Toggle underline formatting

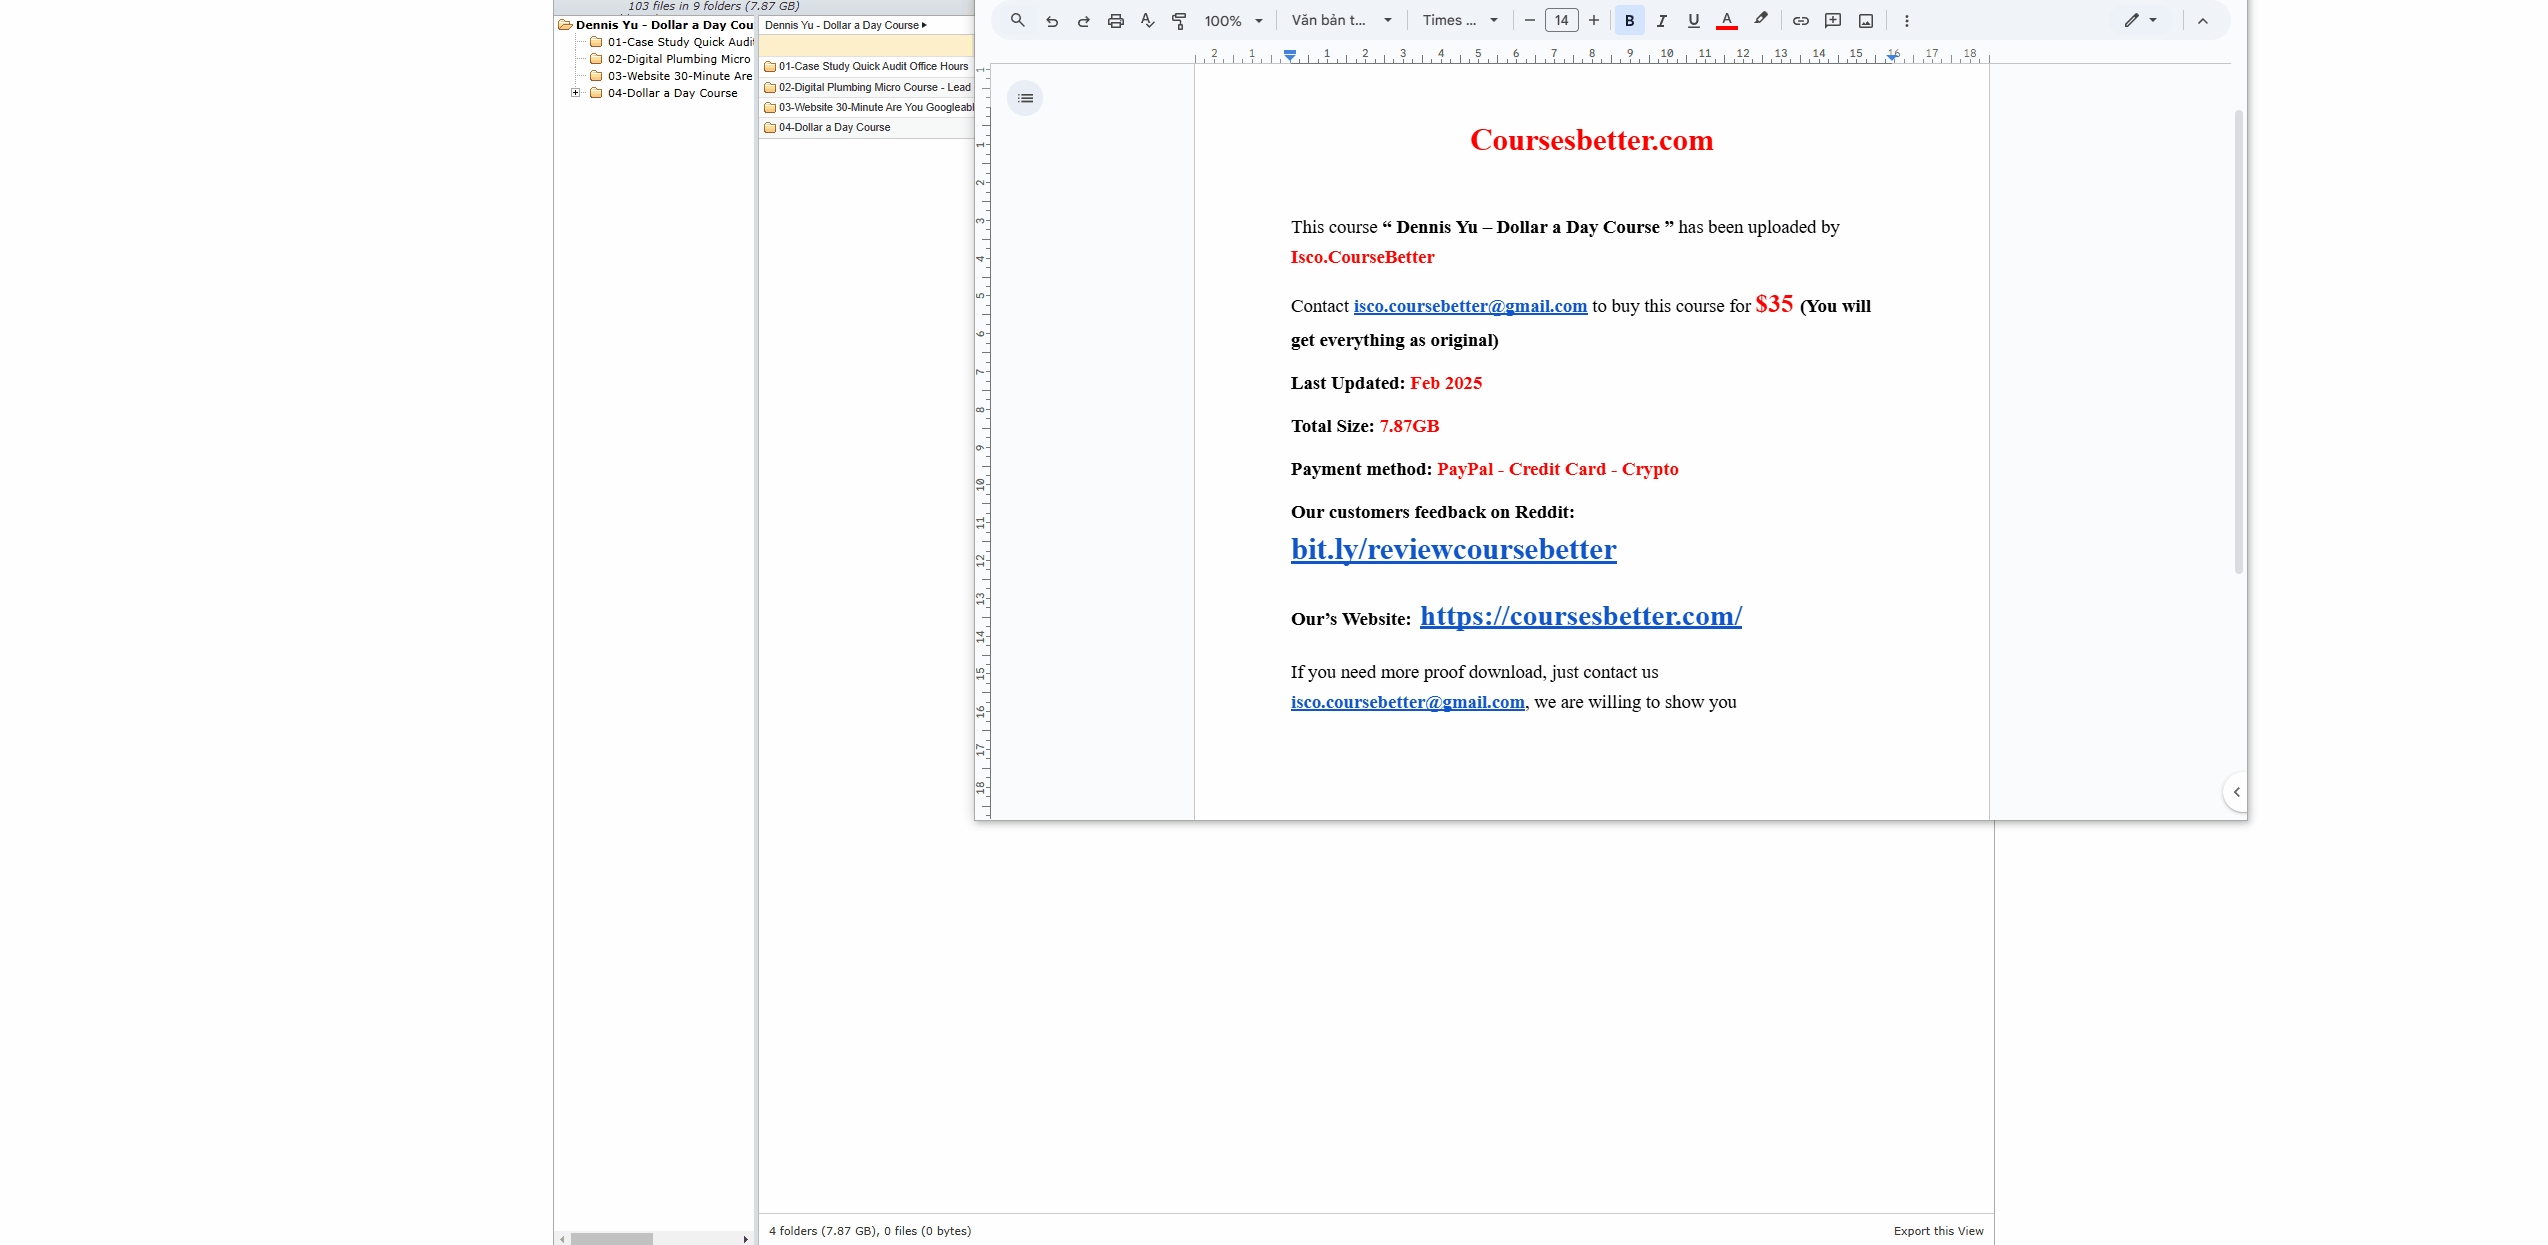(1693, 20)
